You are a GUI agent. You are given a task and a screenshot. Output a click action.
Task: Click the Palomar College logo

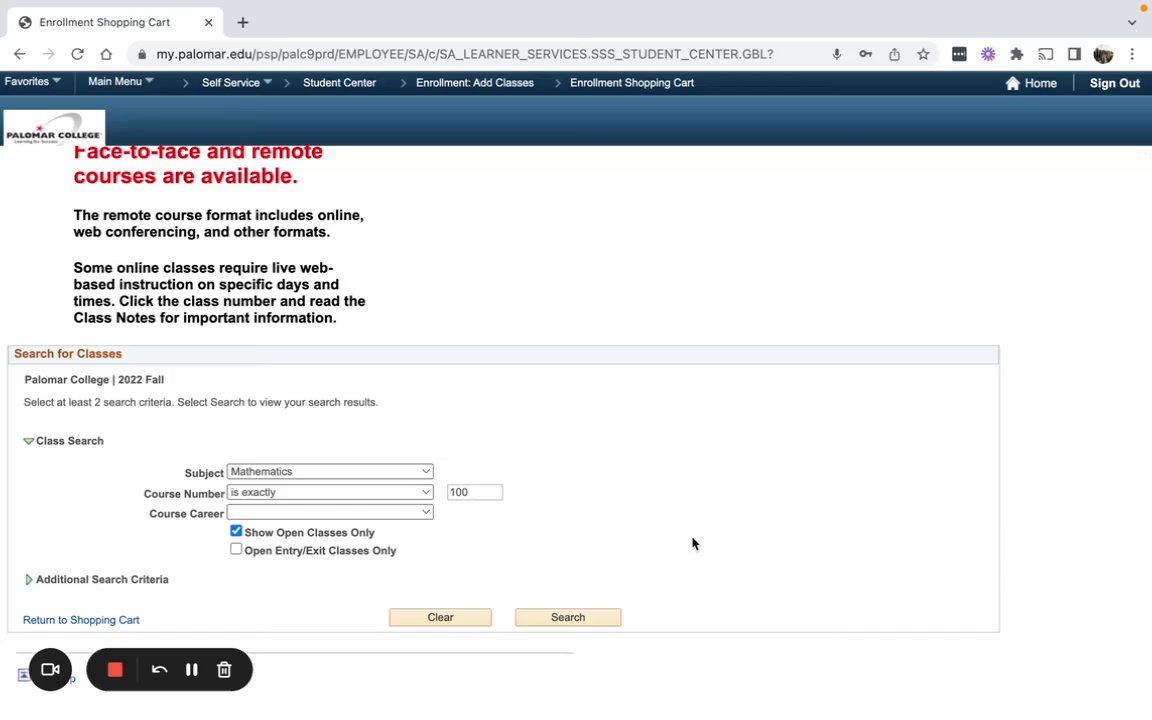pos(54,128)
